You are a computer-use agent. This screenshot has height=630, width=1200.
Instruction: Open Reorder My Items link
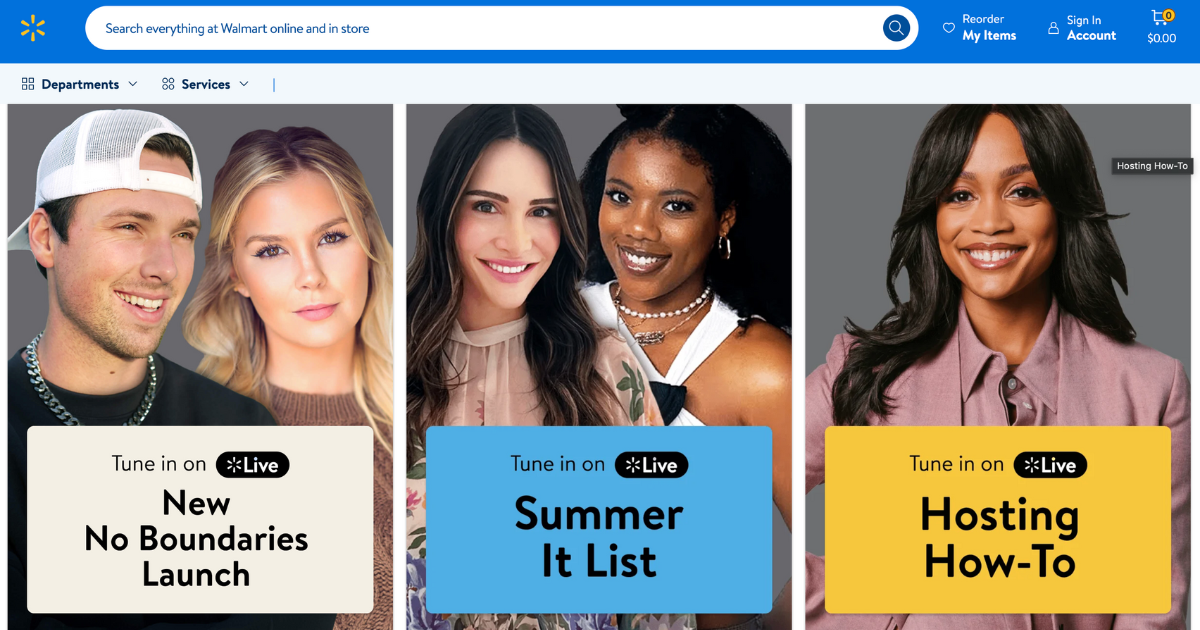pos(980,28)
